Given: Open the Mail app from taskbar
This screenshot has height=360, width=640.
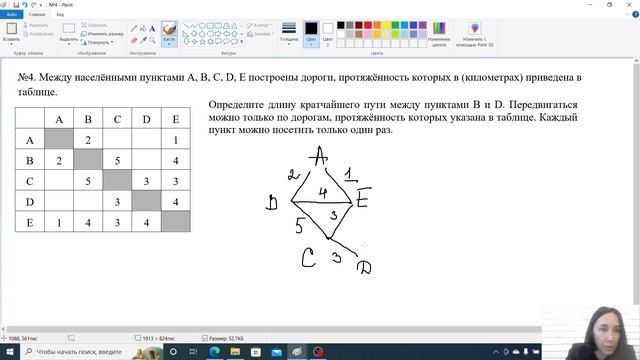Looking at the screenshot, I should pos(277,352).
